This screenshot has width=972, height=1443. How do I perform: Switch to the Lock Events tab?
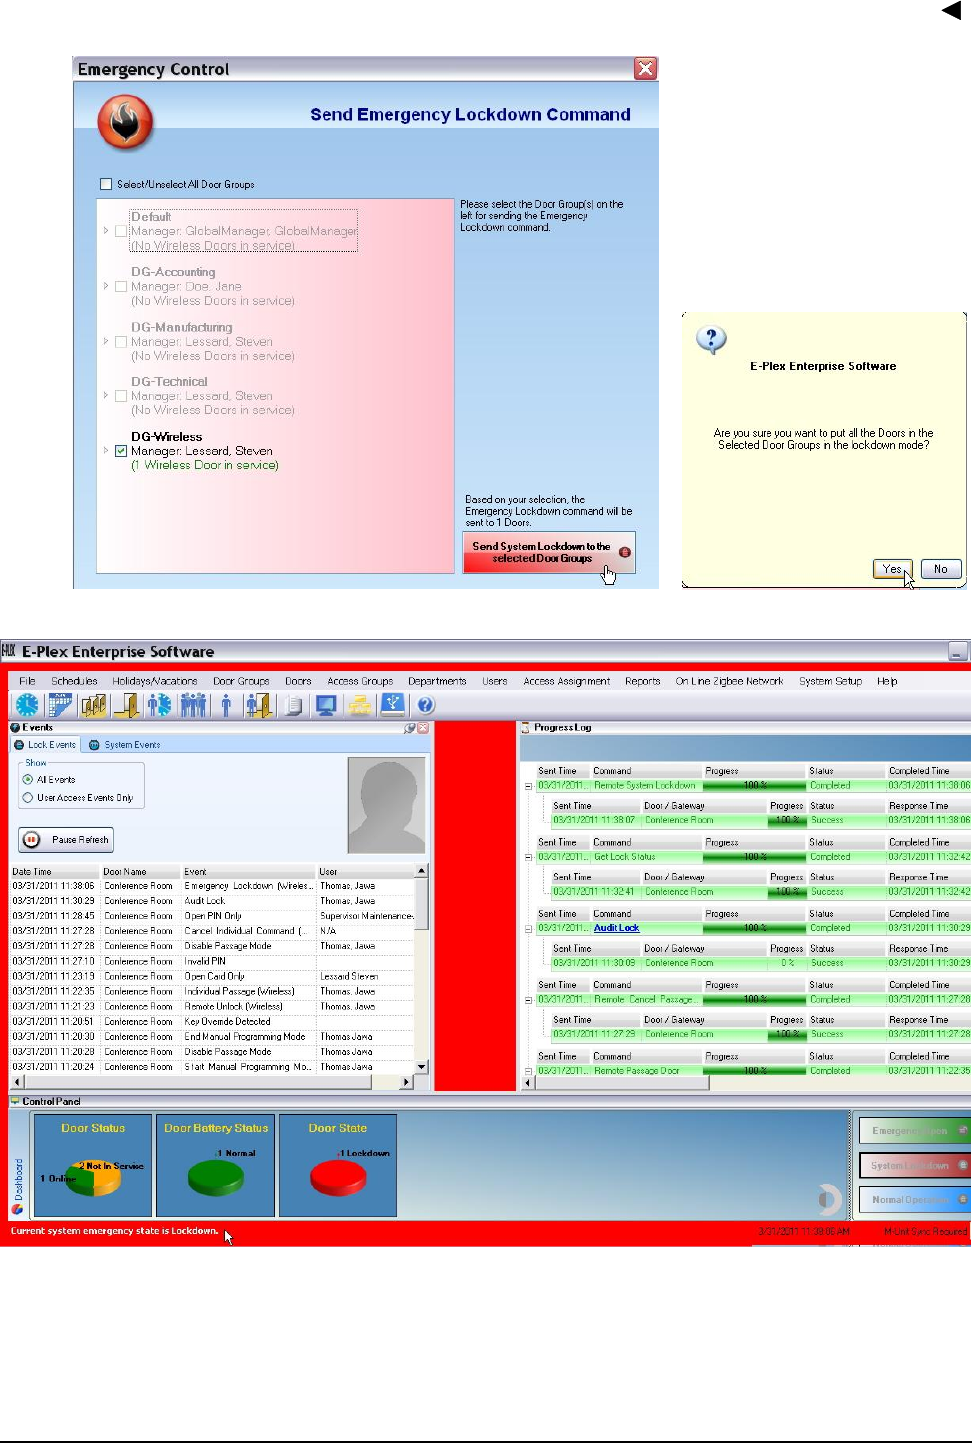click(45, 745)
